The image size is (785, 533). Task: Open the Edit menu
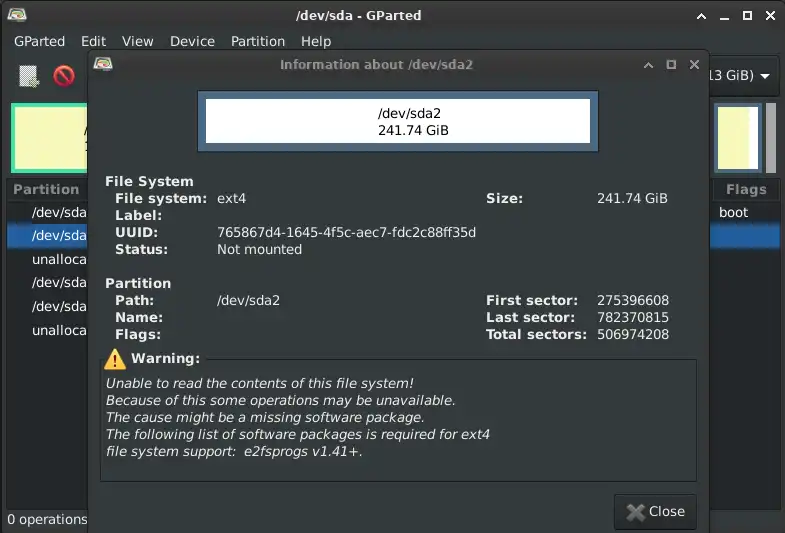pos(93,41)
